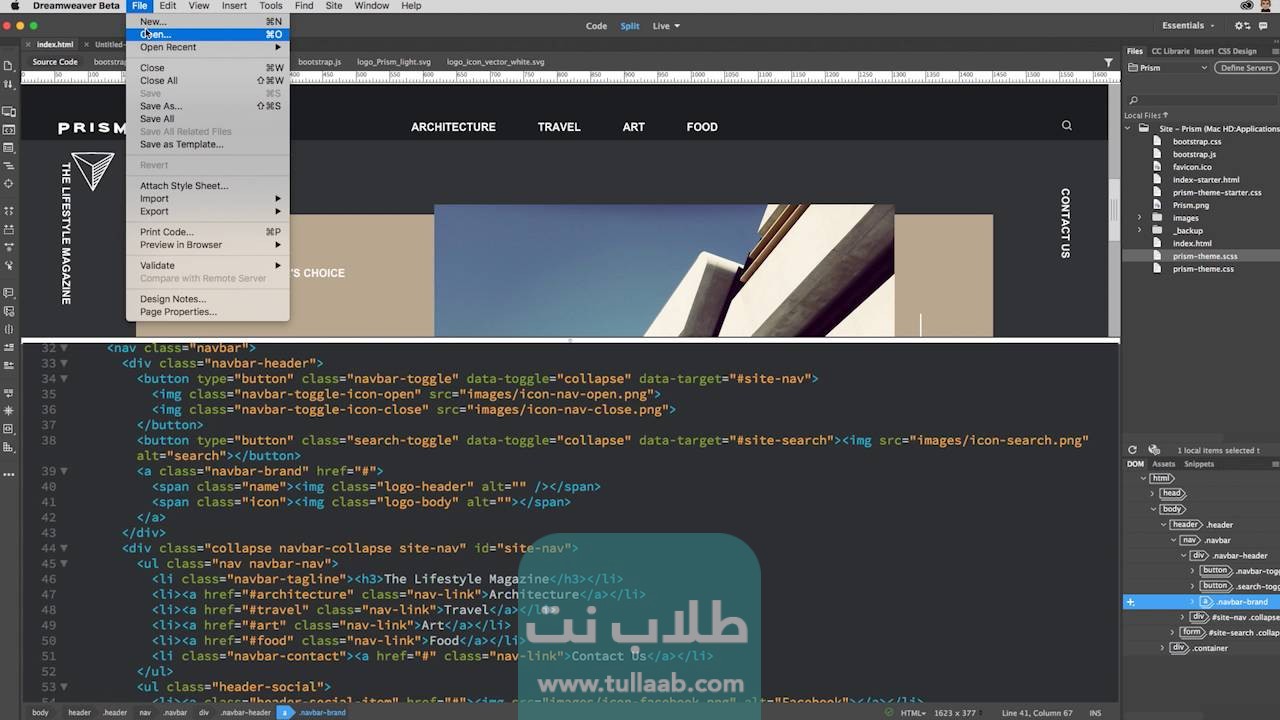Activate the Code view toggle
The image size is (1280, 720).
596,26
